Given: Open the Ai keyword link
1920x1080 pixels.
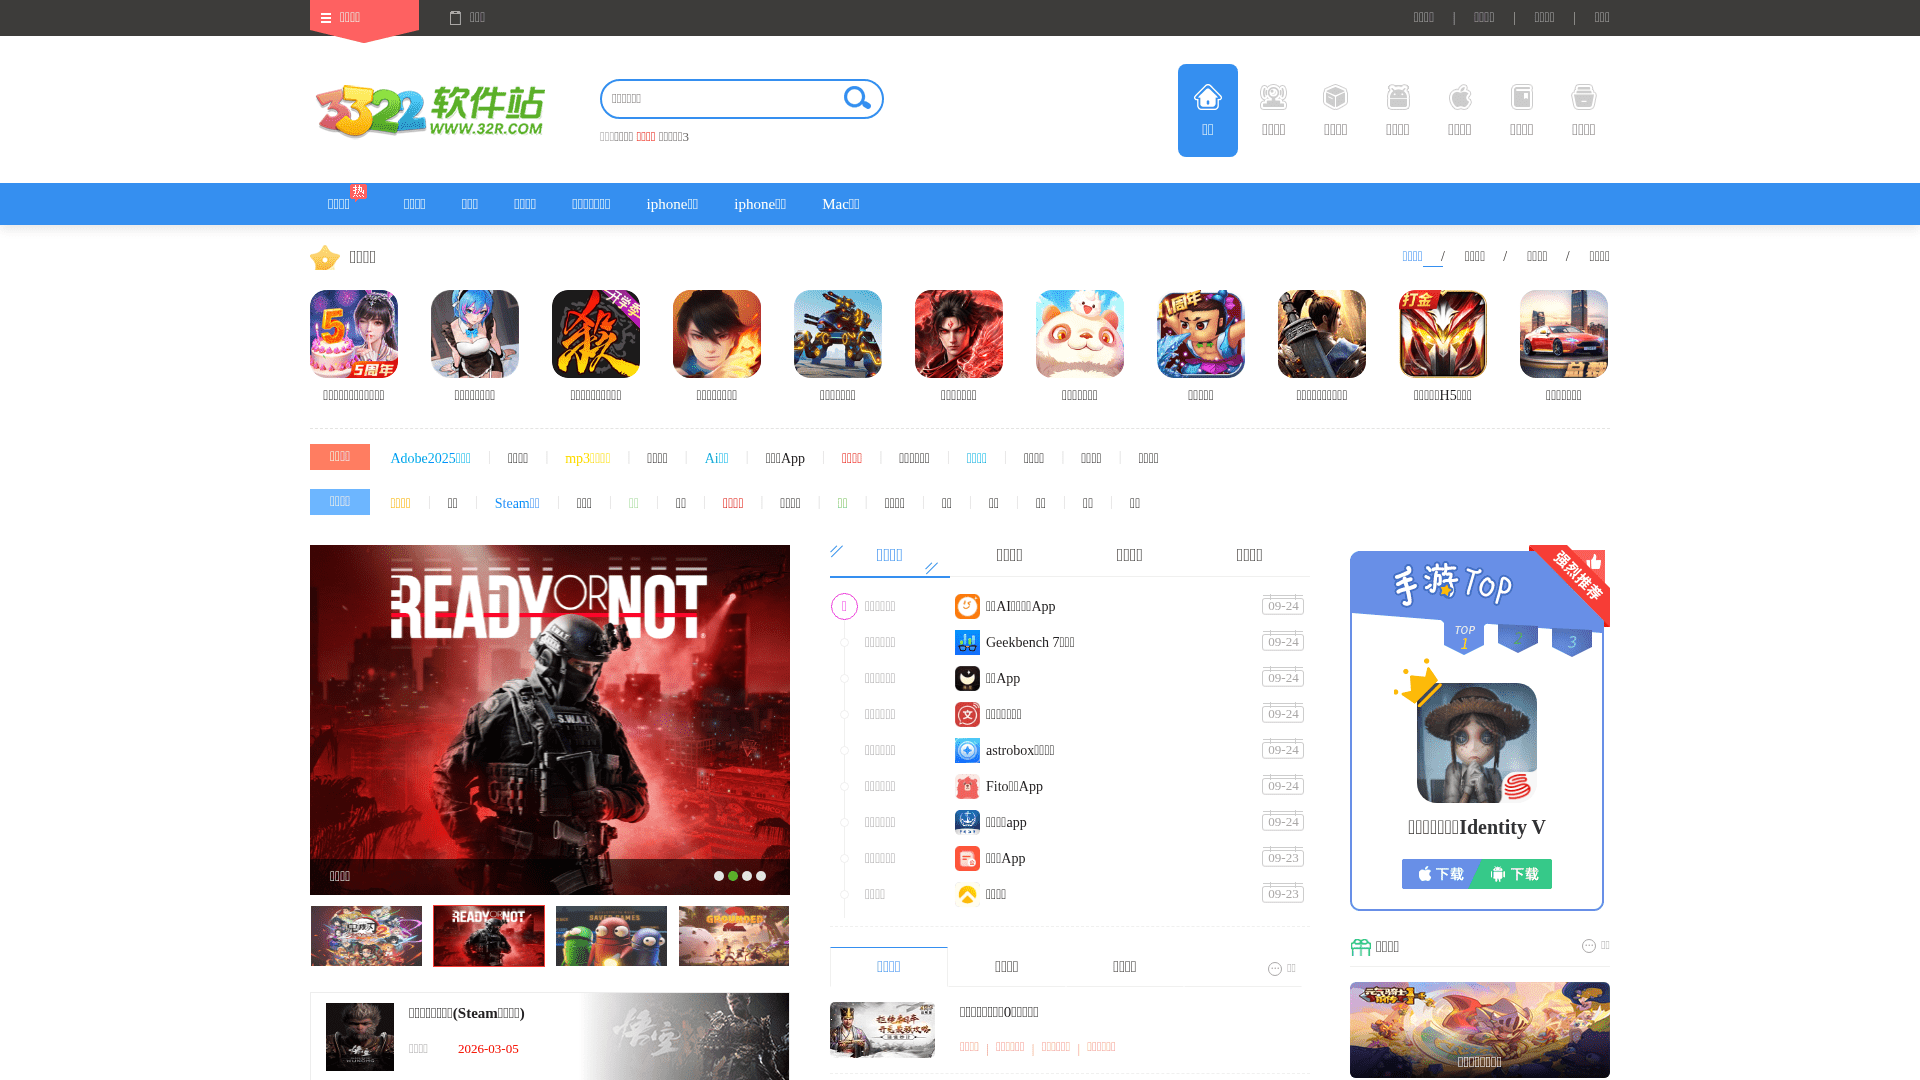Looking at the screenshot, I should (x=717, y=458).
